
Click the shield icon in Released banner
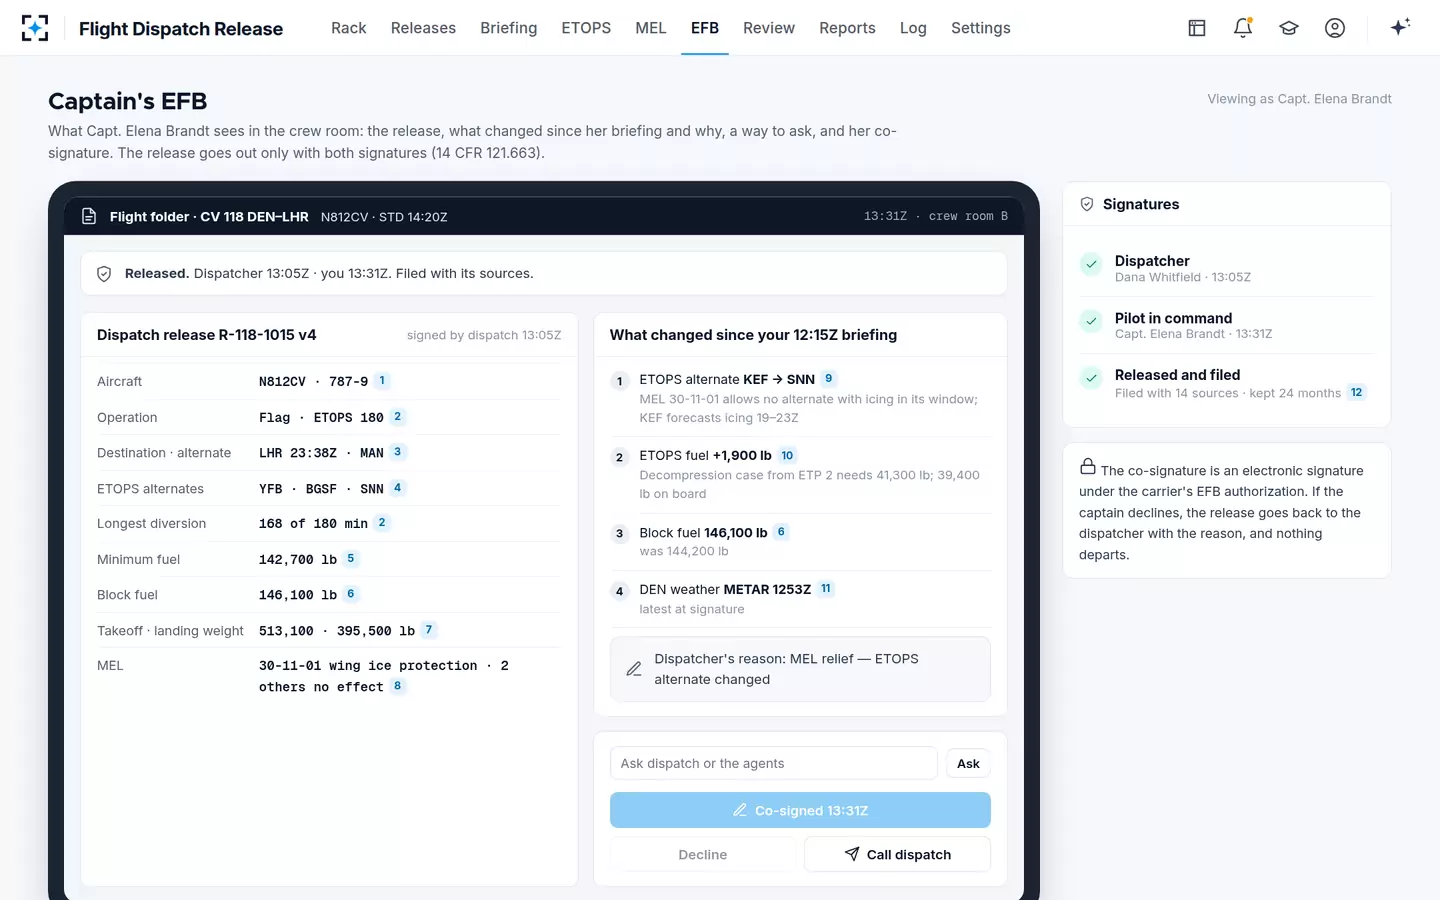coord(104,274)
